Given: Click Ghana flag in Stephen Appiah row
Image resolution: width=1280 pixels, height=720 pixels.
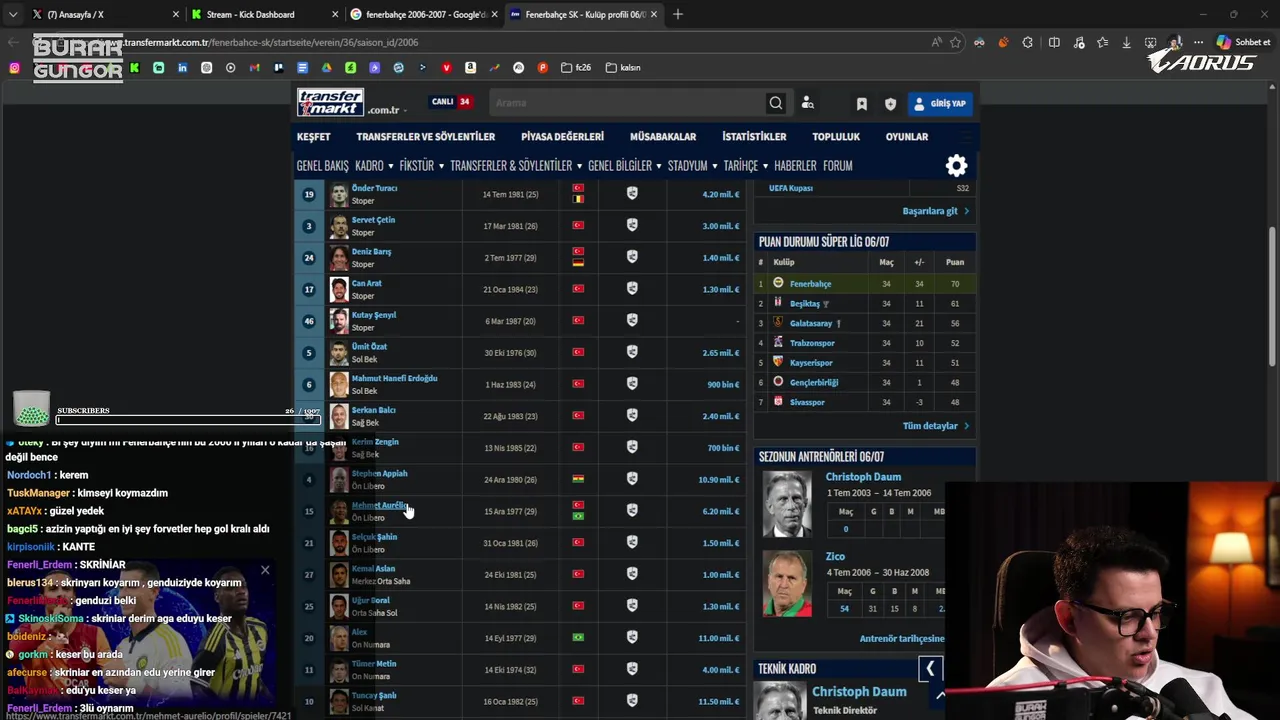Looking at the screenshot, I should (x=578, y=480).
